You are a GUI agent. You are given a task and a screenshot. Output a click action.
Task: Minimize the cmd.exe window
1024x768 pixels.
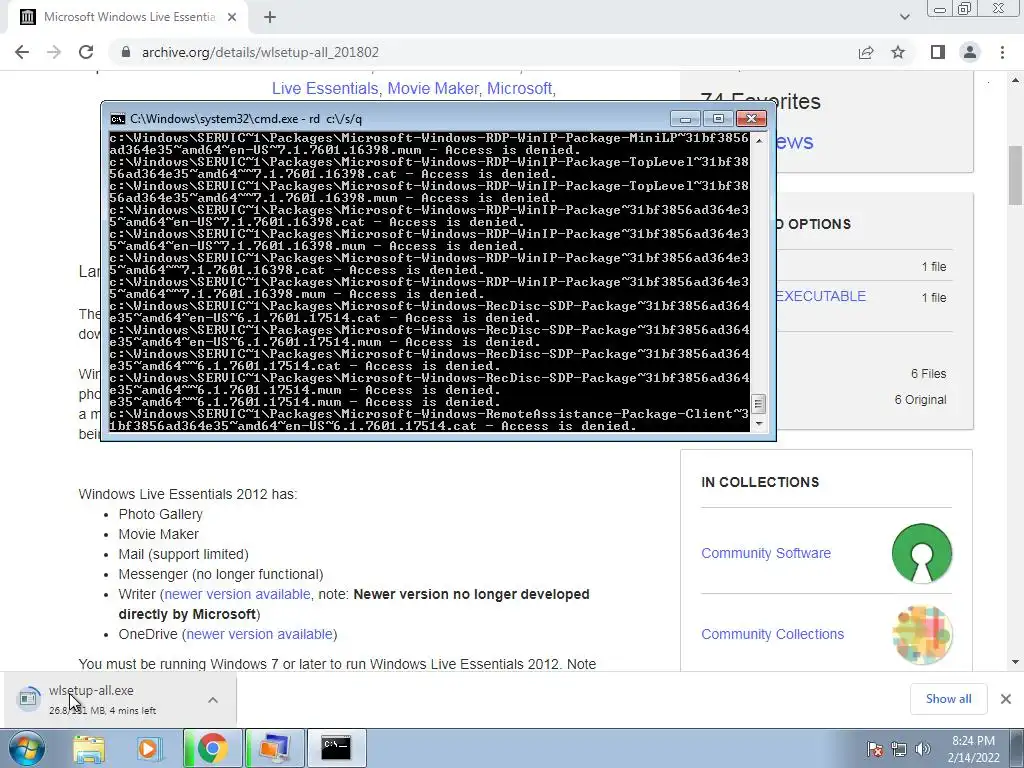685,118
